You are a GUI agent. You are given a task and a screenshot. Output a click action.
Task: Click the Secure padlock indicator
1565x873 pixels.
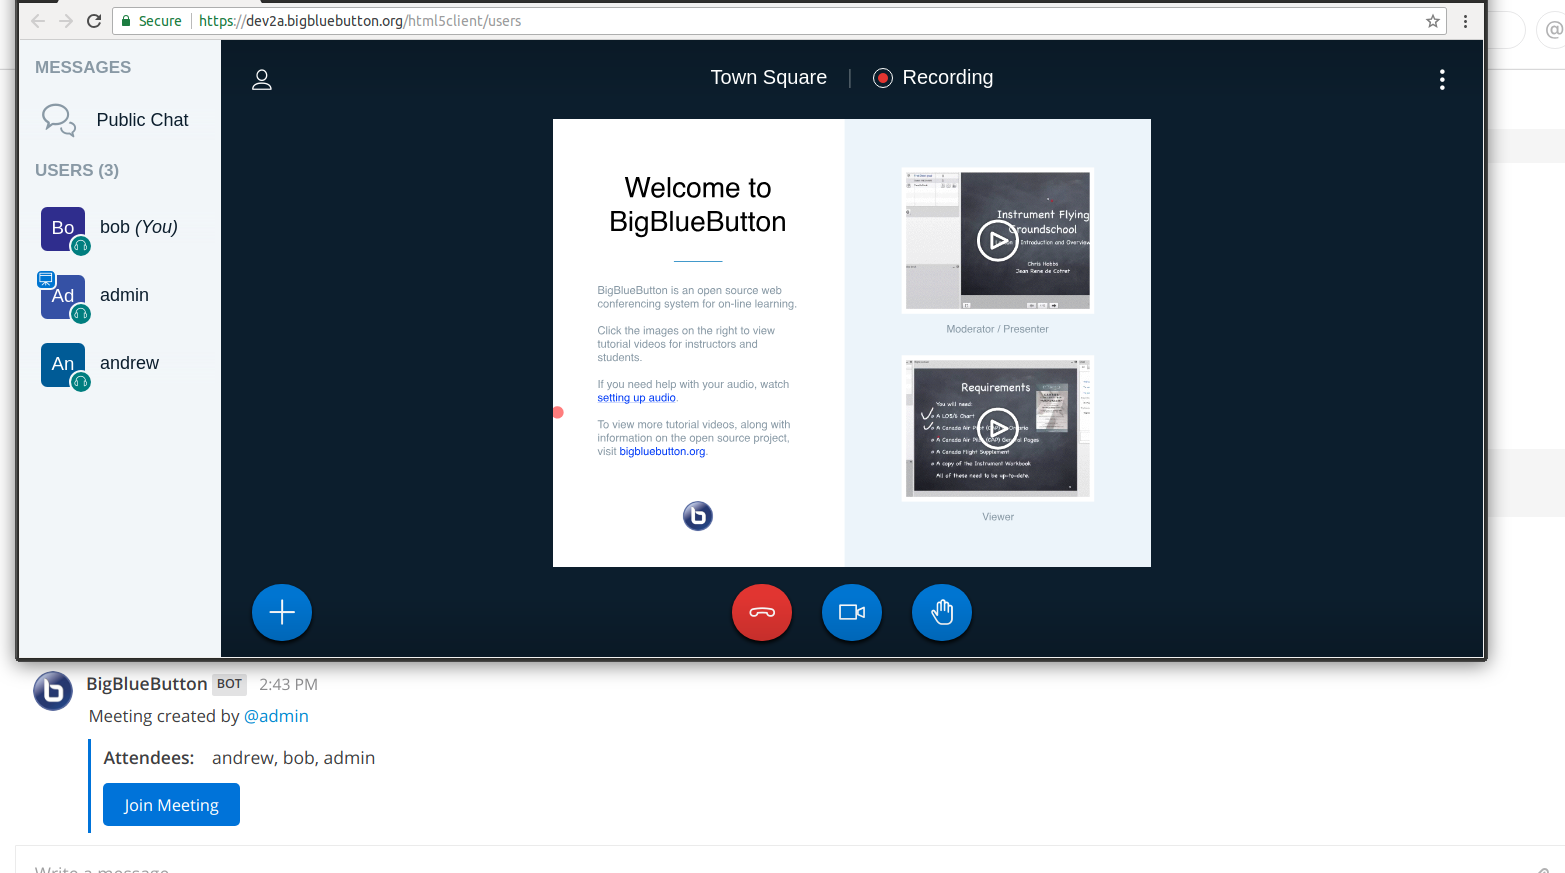click(x=151, y=21)
